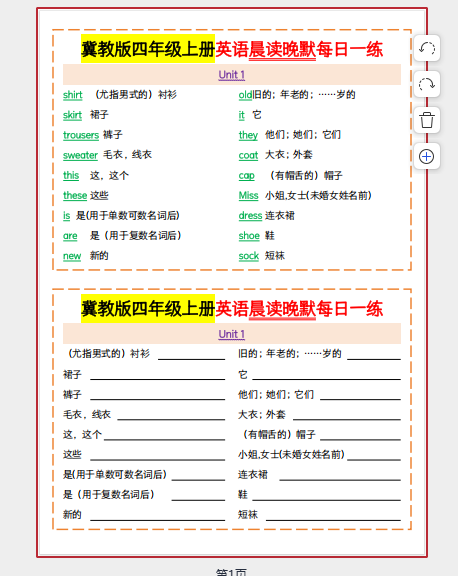Click the lower title 冀教版四年级上册
Image resolution: width=458 pixels, height=576 pixels.
click(x=148, y=309)
